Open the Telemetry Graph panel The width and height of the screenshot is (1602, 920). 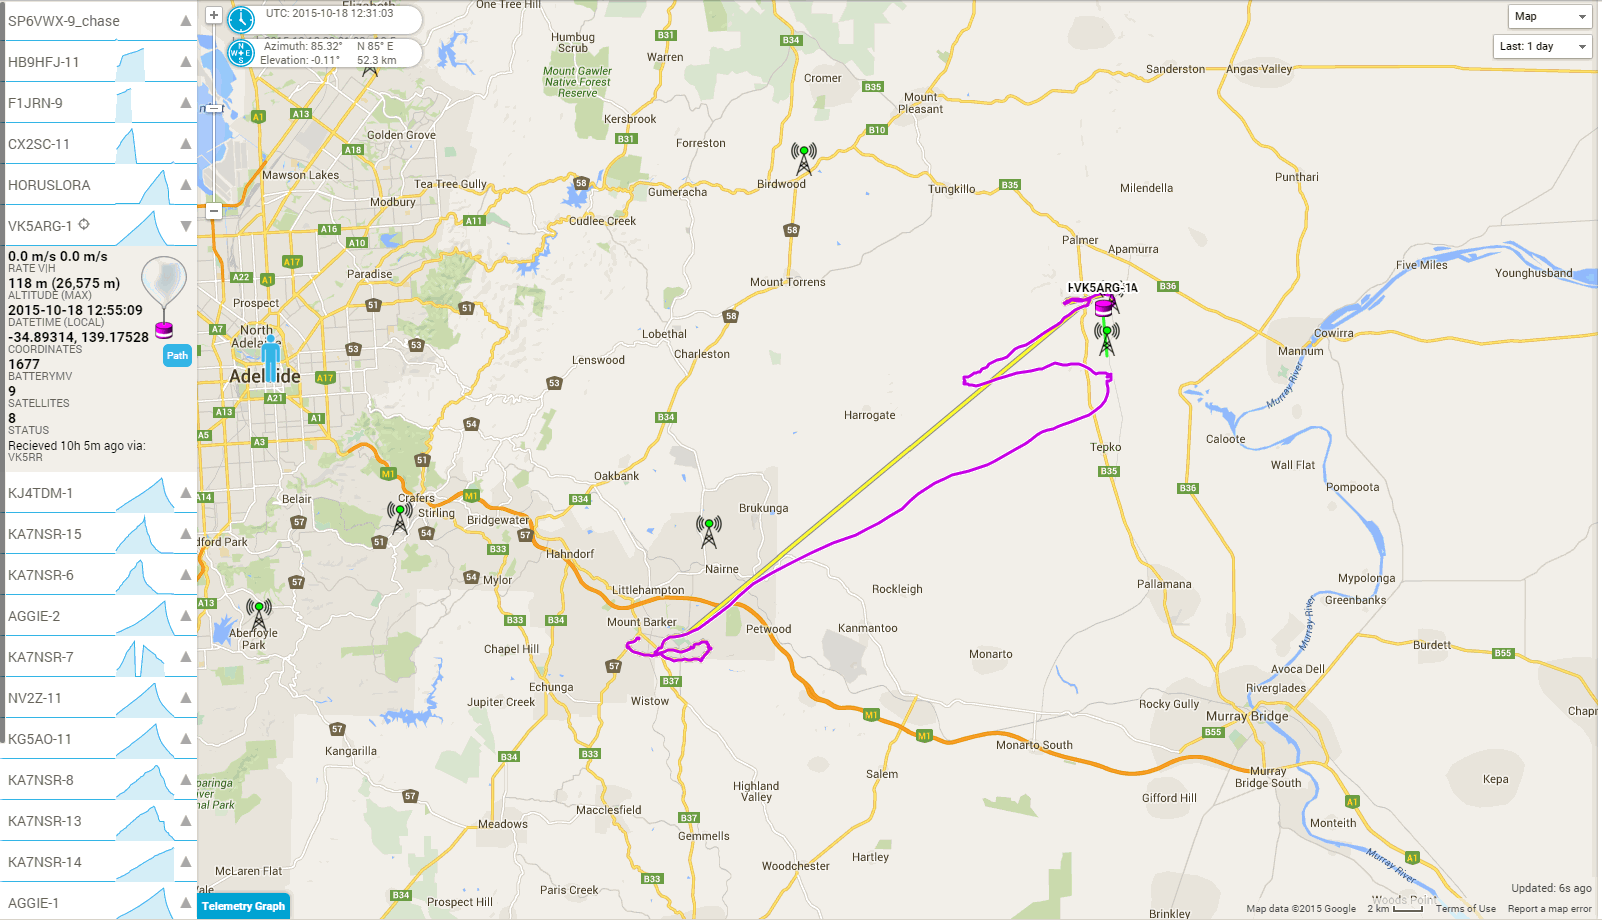click(243, 906)
